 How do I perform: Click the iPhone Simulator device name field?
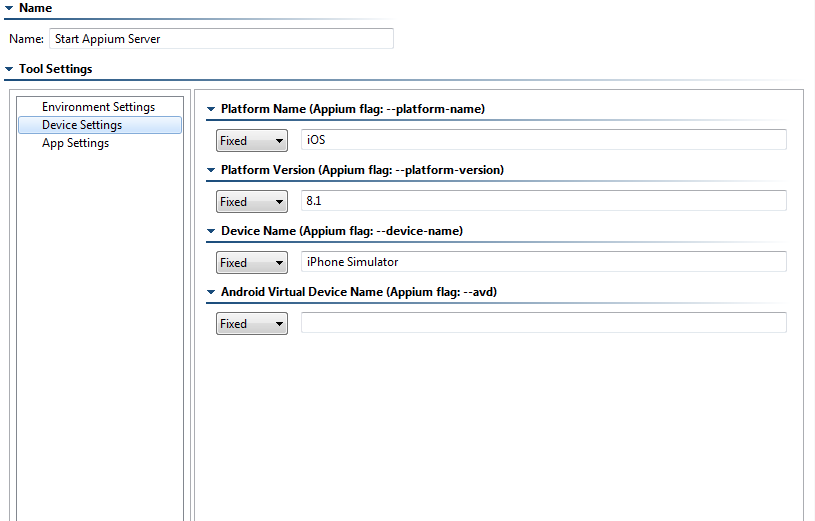pyautogui.click(x=544, y=262)
